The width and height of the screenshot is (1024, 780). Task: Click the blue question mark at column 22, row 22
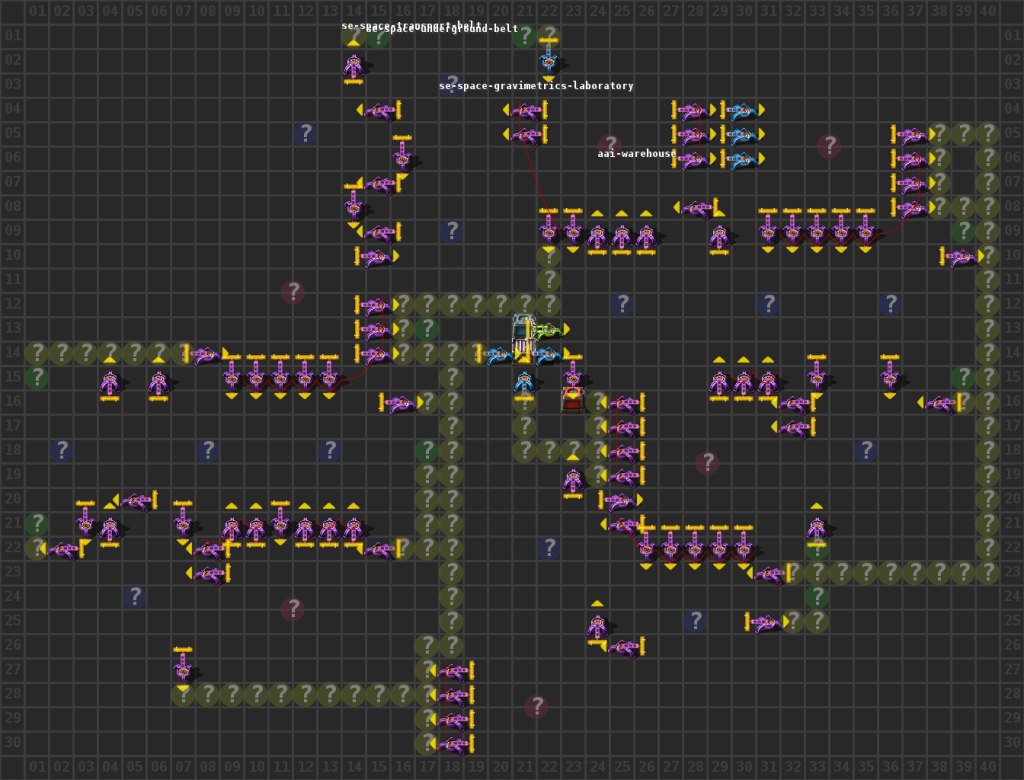(549, 547)
